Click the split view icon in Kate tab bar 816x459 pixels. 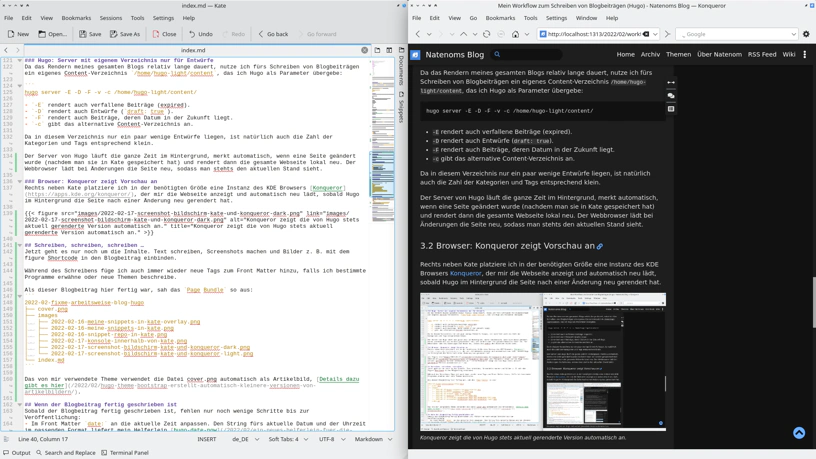389,50
